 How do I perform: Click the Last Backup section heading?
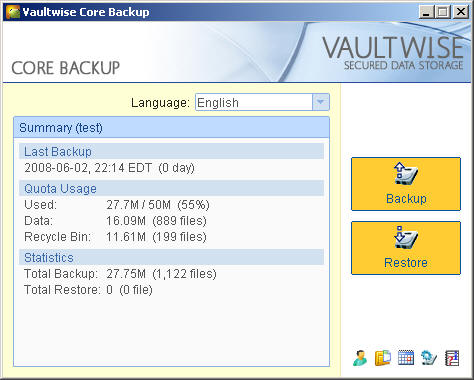(x=171, y=151)
